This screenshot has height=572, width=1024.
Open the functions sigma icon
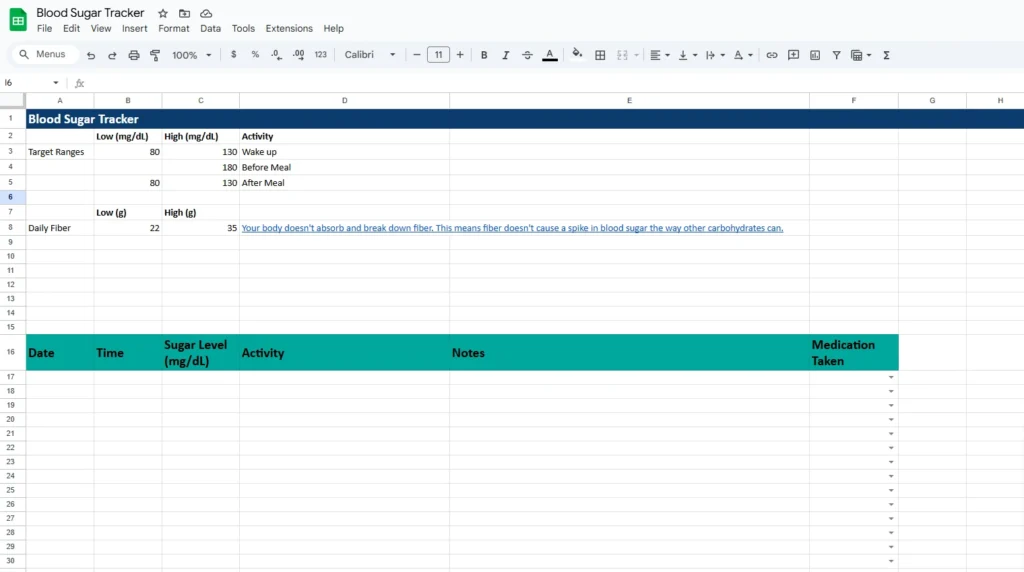886,55
